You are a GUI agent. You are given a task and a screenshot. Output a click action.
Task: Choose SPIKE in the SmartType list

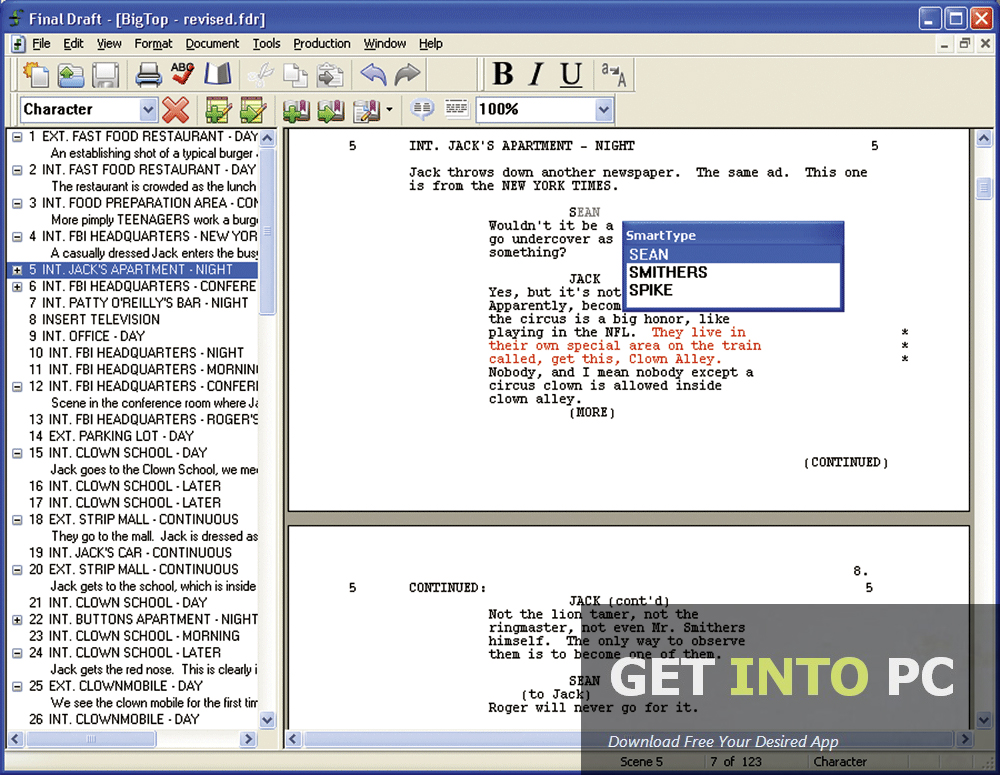click(x=732, y=290)
